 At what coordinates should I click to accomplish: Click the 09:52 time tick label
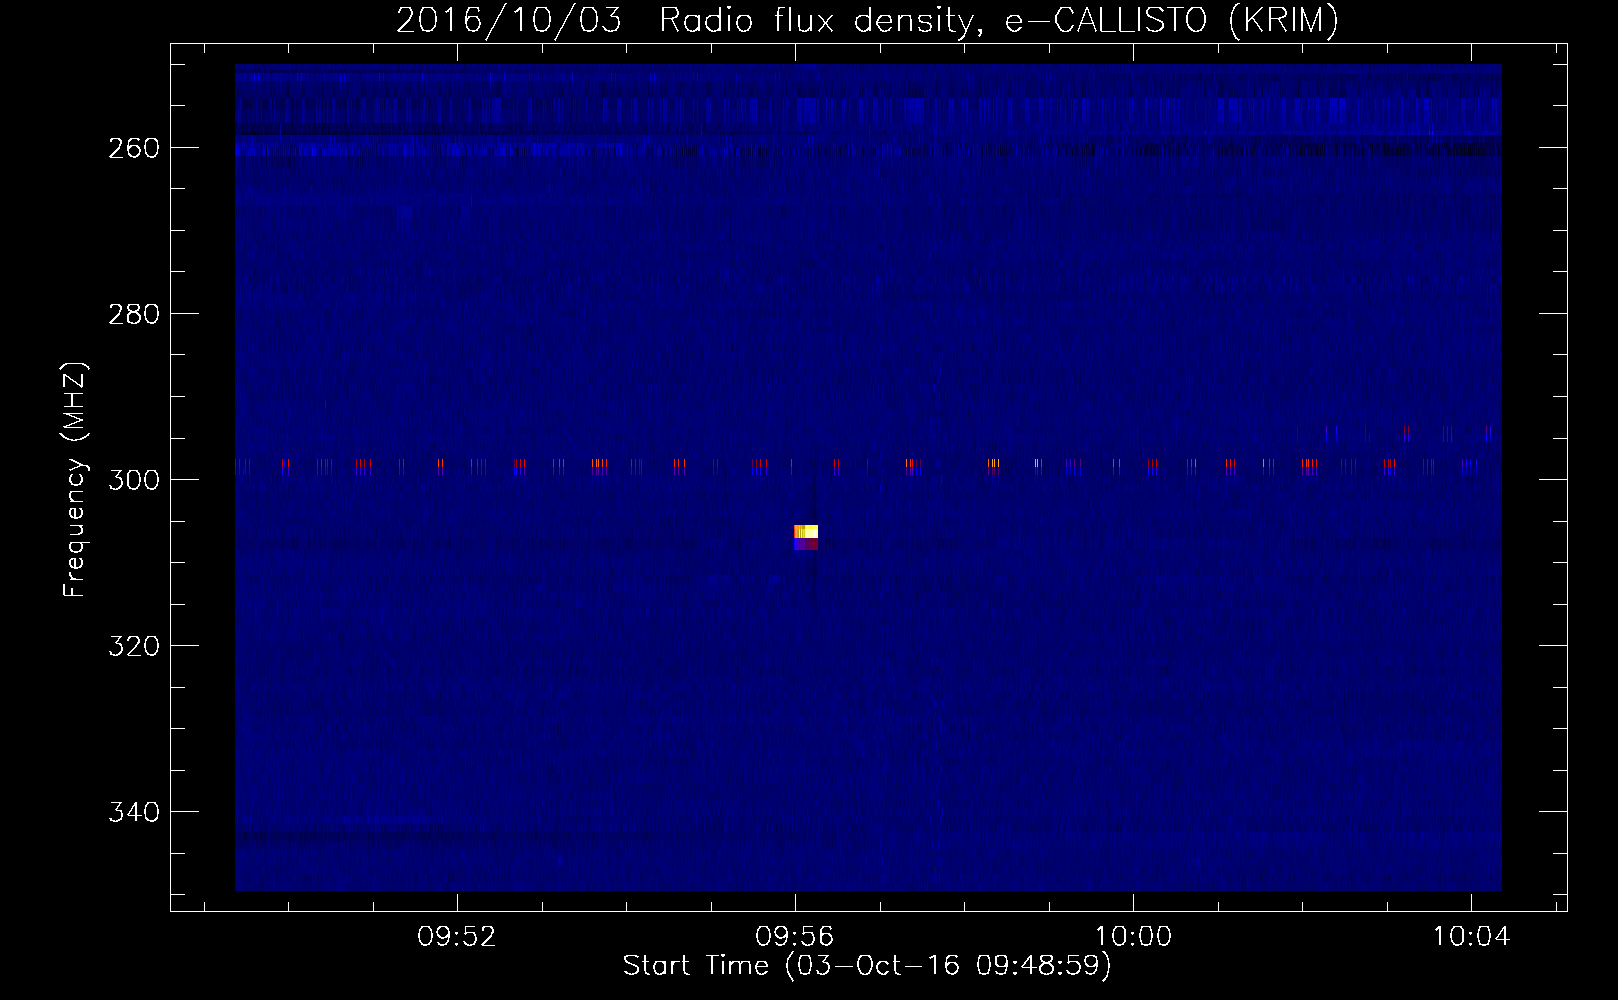[457, 937]
